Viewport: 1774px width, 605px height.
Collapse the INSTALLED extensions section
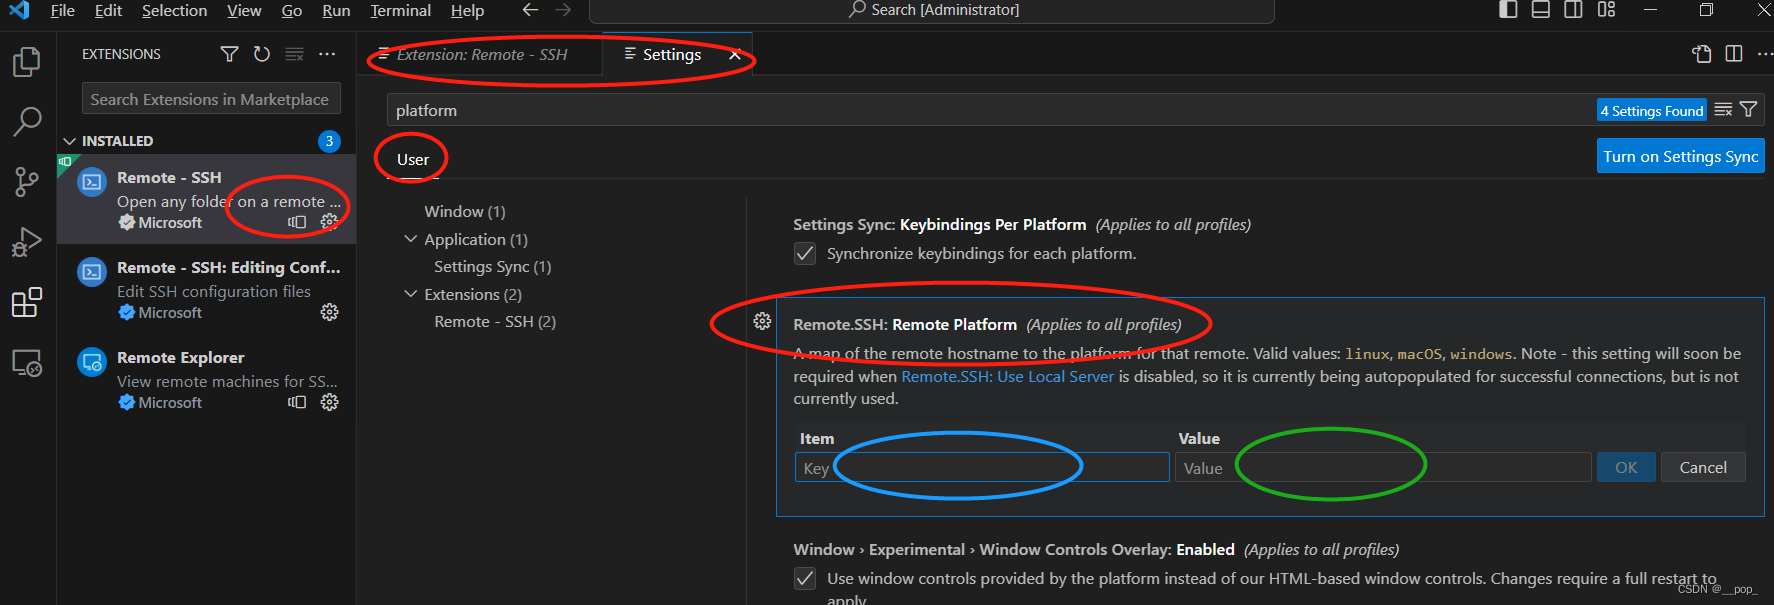[x=70, y=141]
